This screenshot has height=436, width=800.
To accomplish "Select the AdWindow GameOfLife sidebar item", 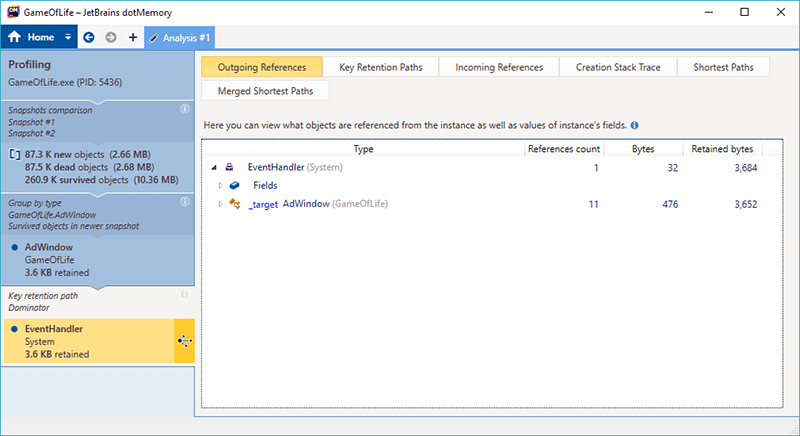I will coord(98,260).
